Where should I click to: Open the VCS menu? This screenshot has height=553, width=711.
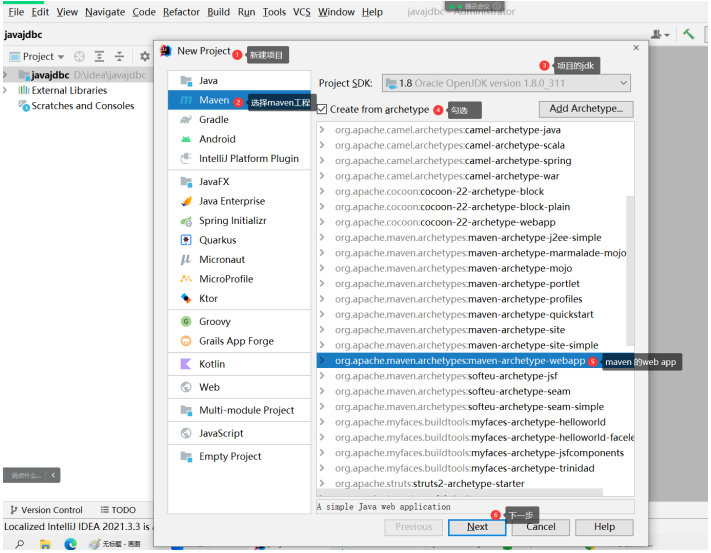point(302,12)
